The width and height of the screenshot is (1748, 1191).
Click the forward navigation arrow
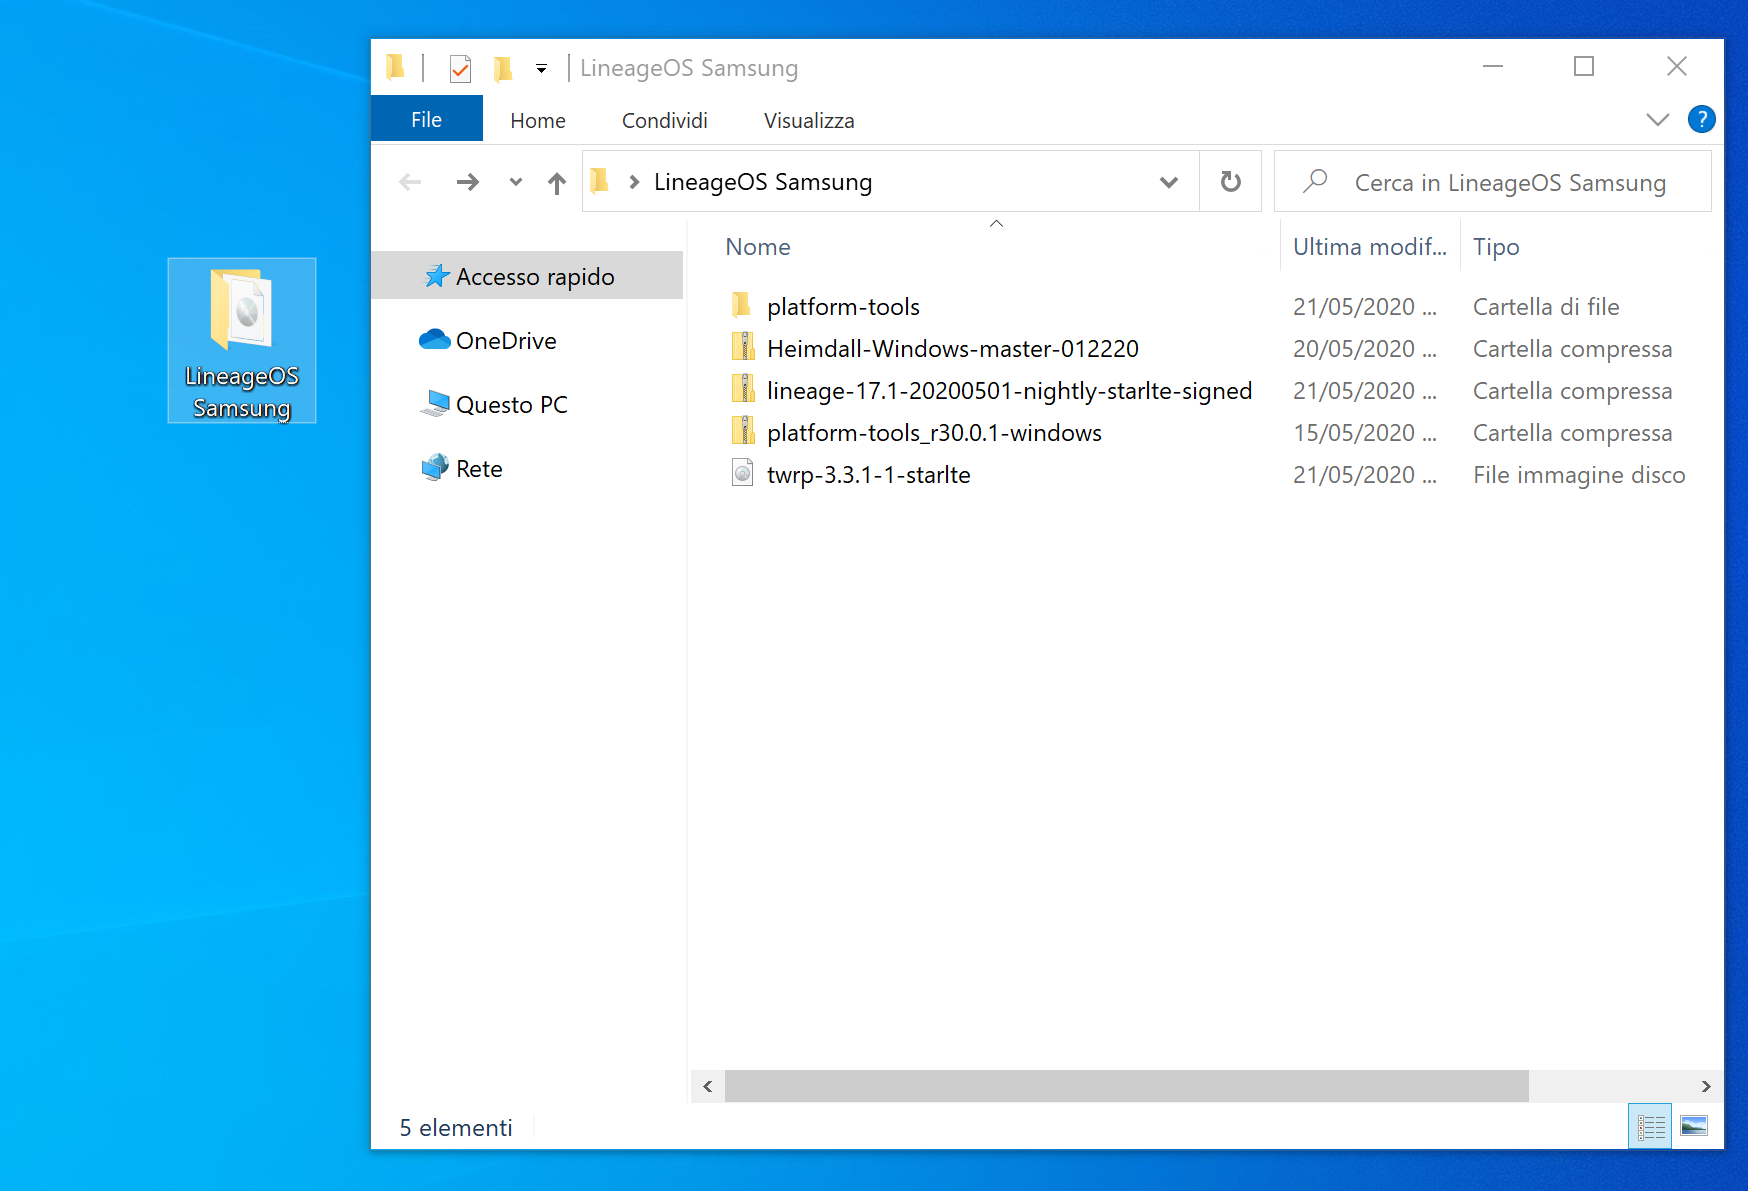[x=467, y=182]
